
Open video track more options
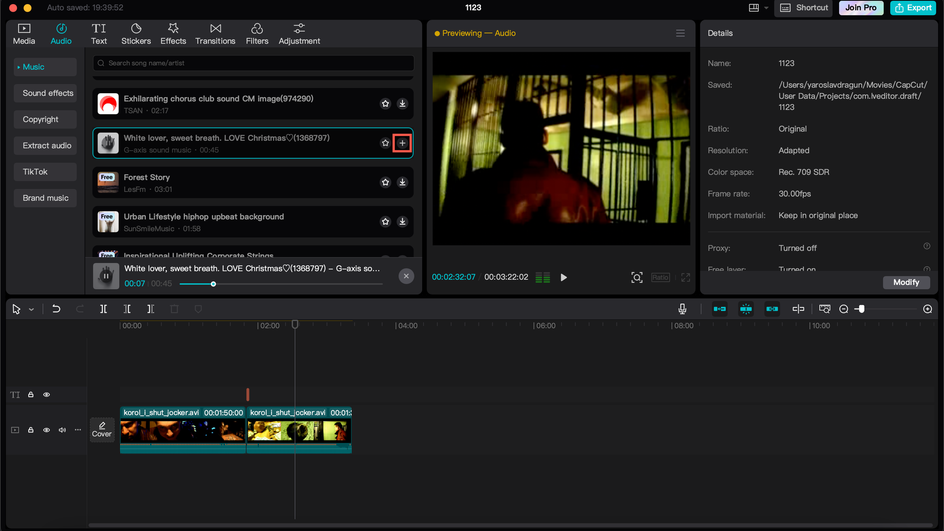pyautogui.click(x=78, y=430)
